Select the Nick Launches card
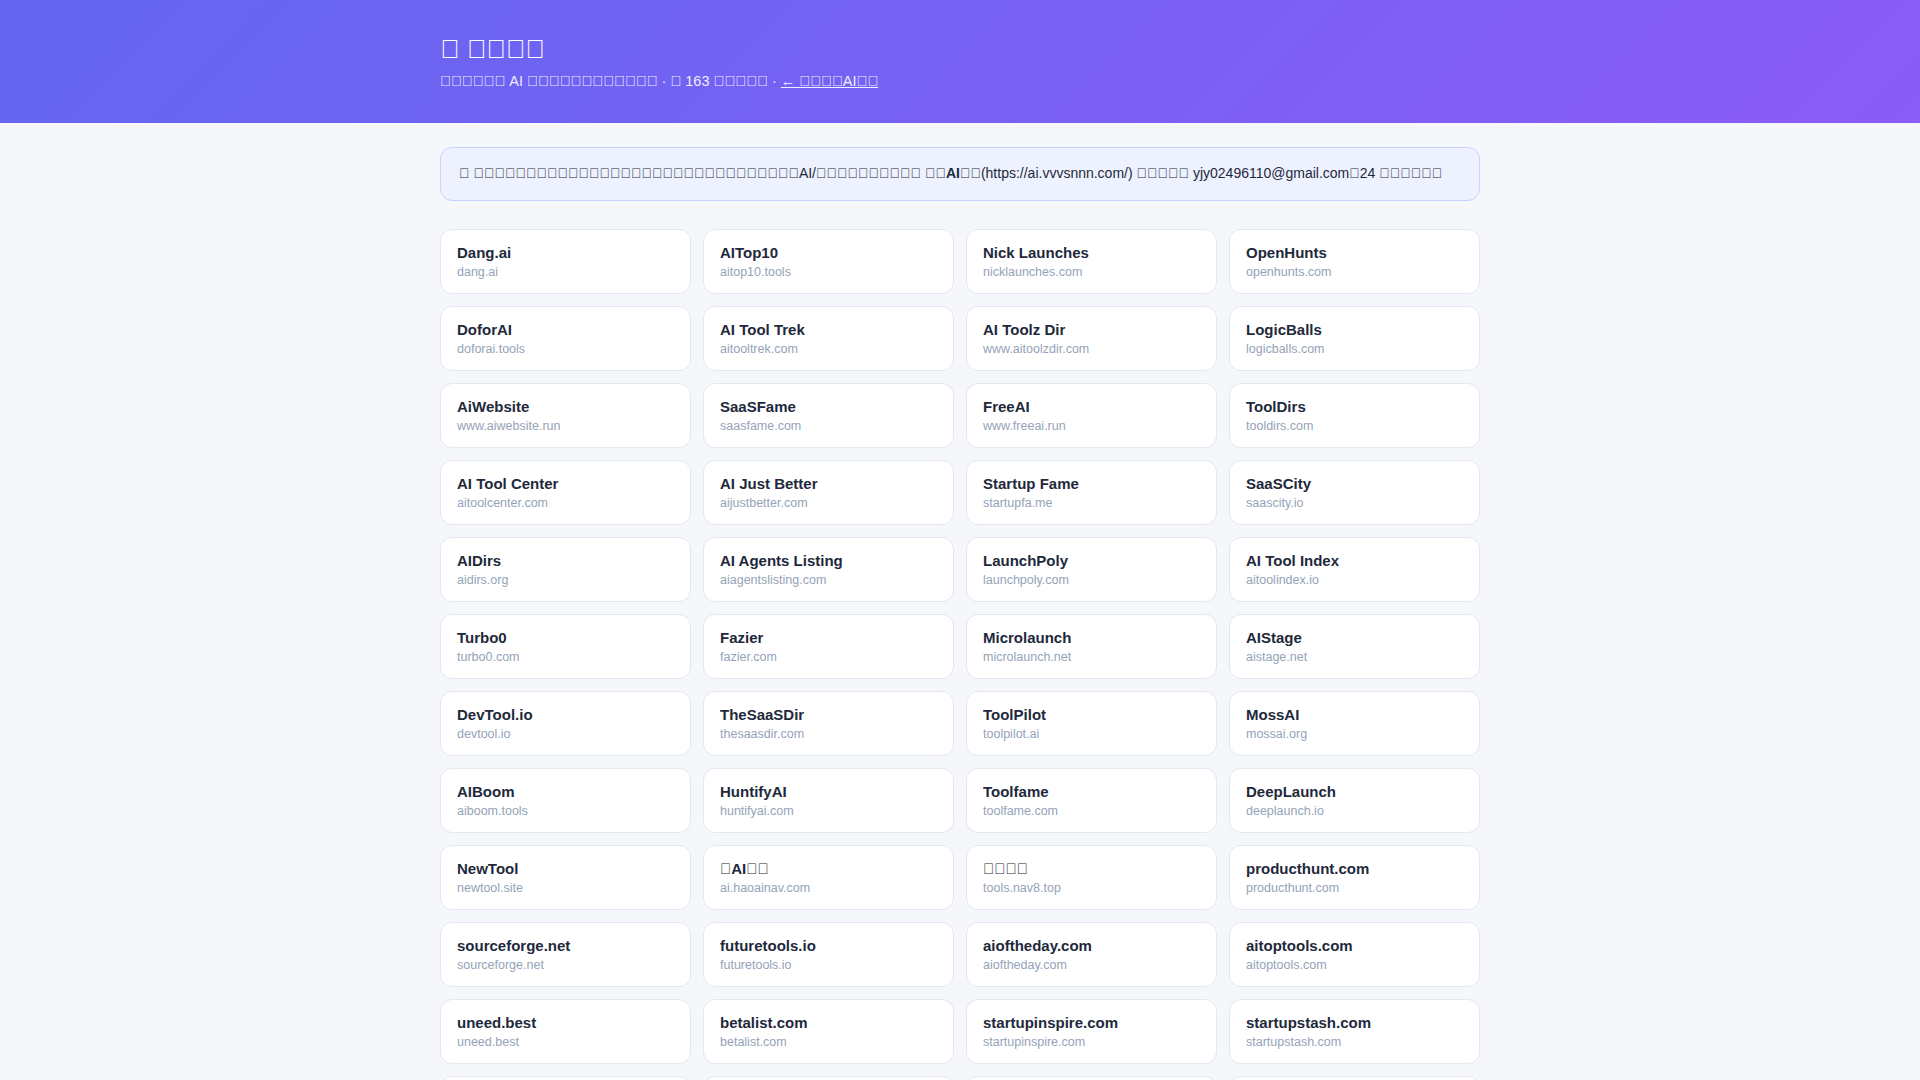 (x=1091, y=261)
